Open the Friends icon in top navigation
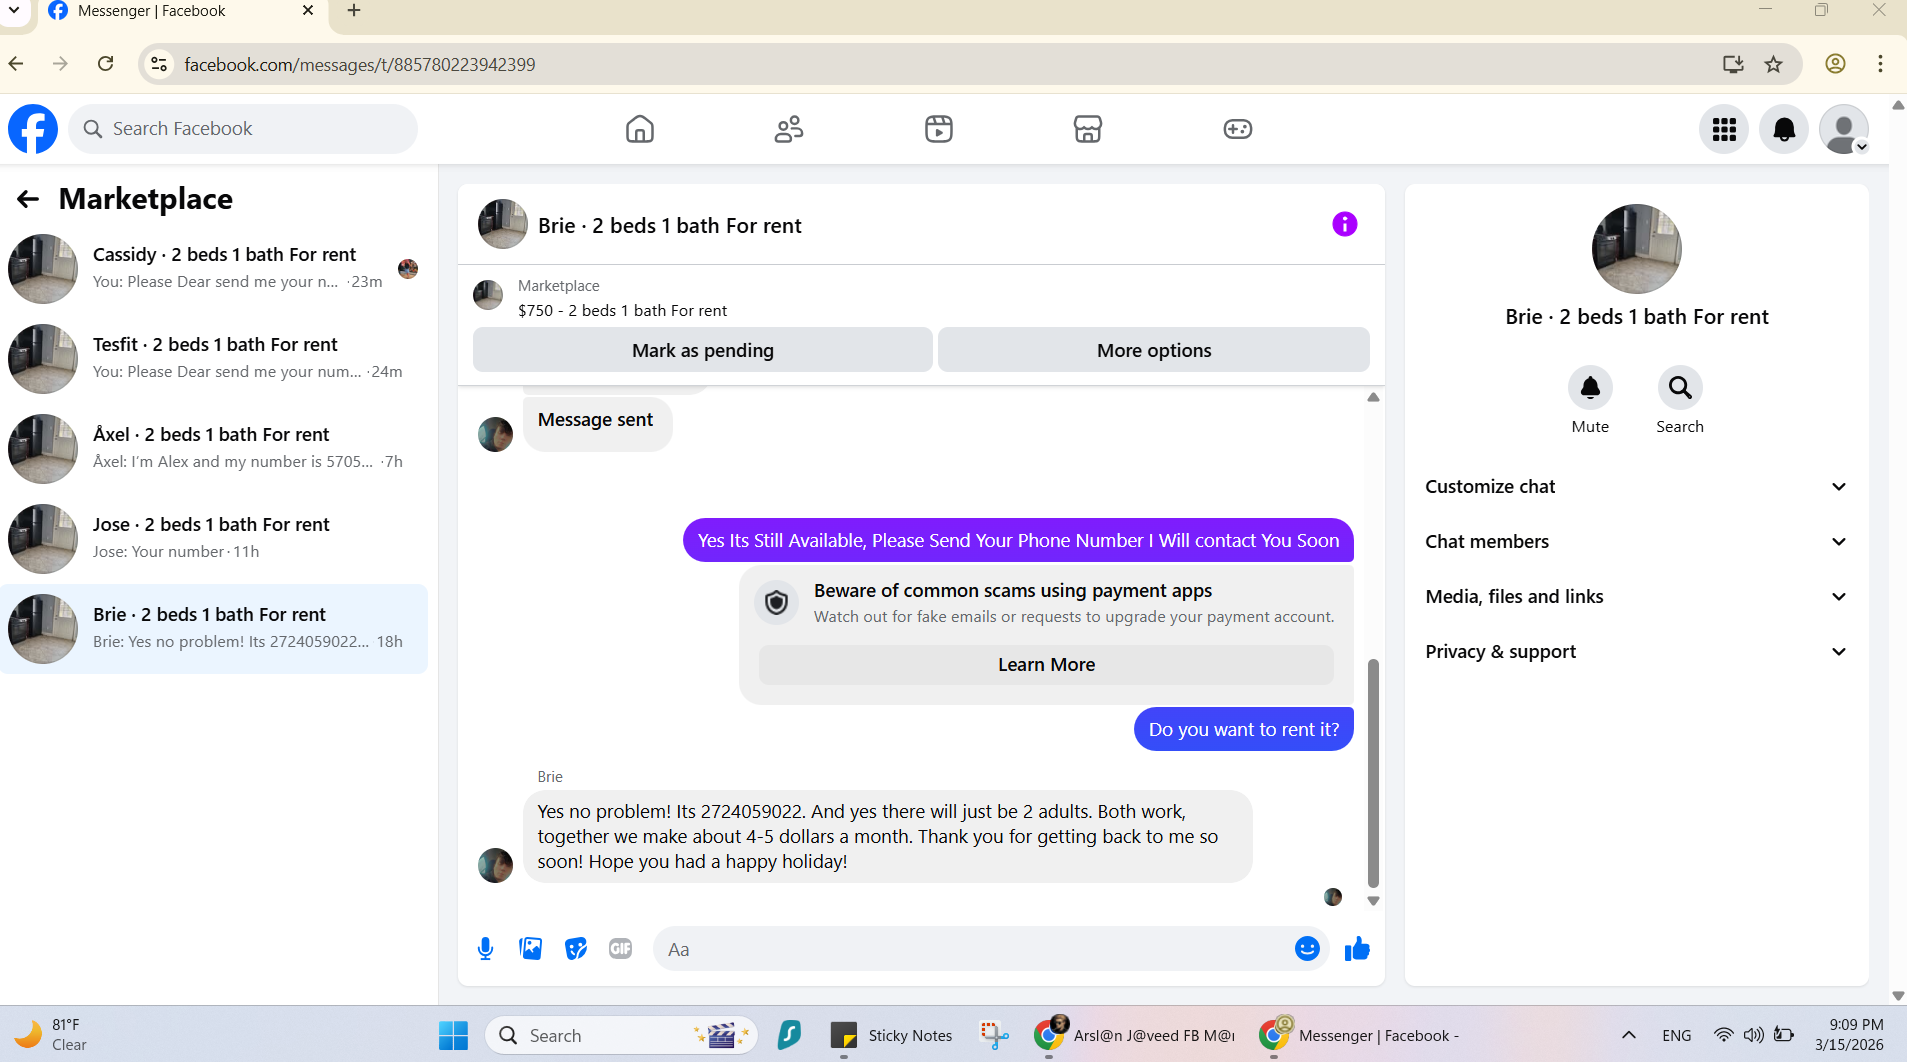The width and height of the screenshot is (1907, 1062). (789, 129)
